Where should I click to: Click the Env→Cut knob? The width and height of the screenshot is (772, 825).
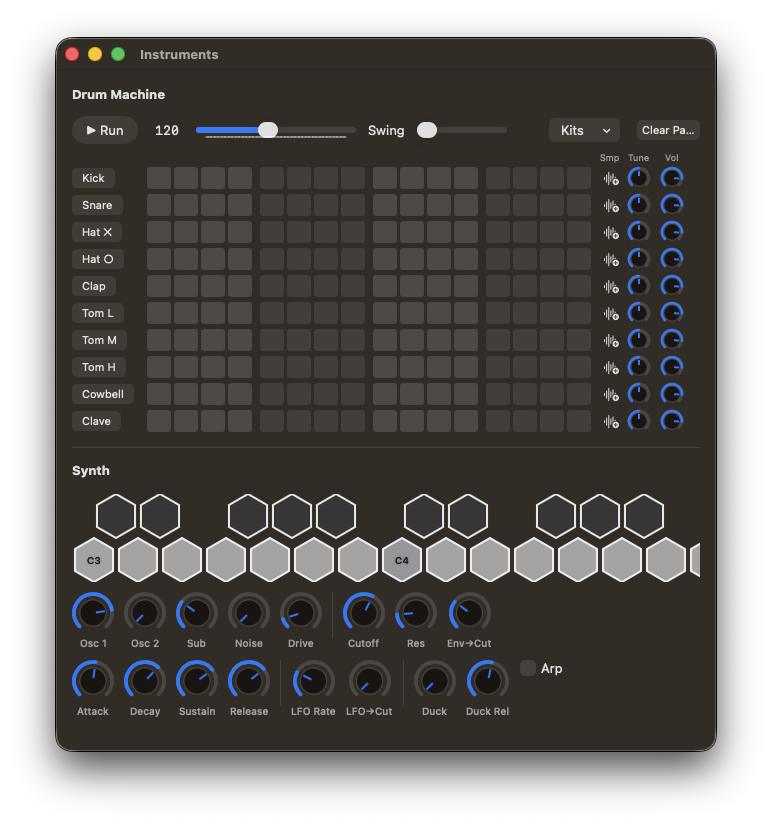pyautogui.click(x=469, y=613)
